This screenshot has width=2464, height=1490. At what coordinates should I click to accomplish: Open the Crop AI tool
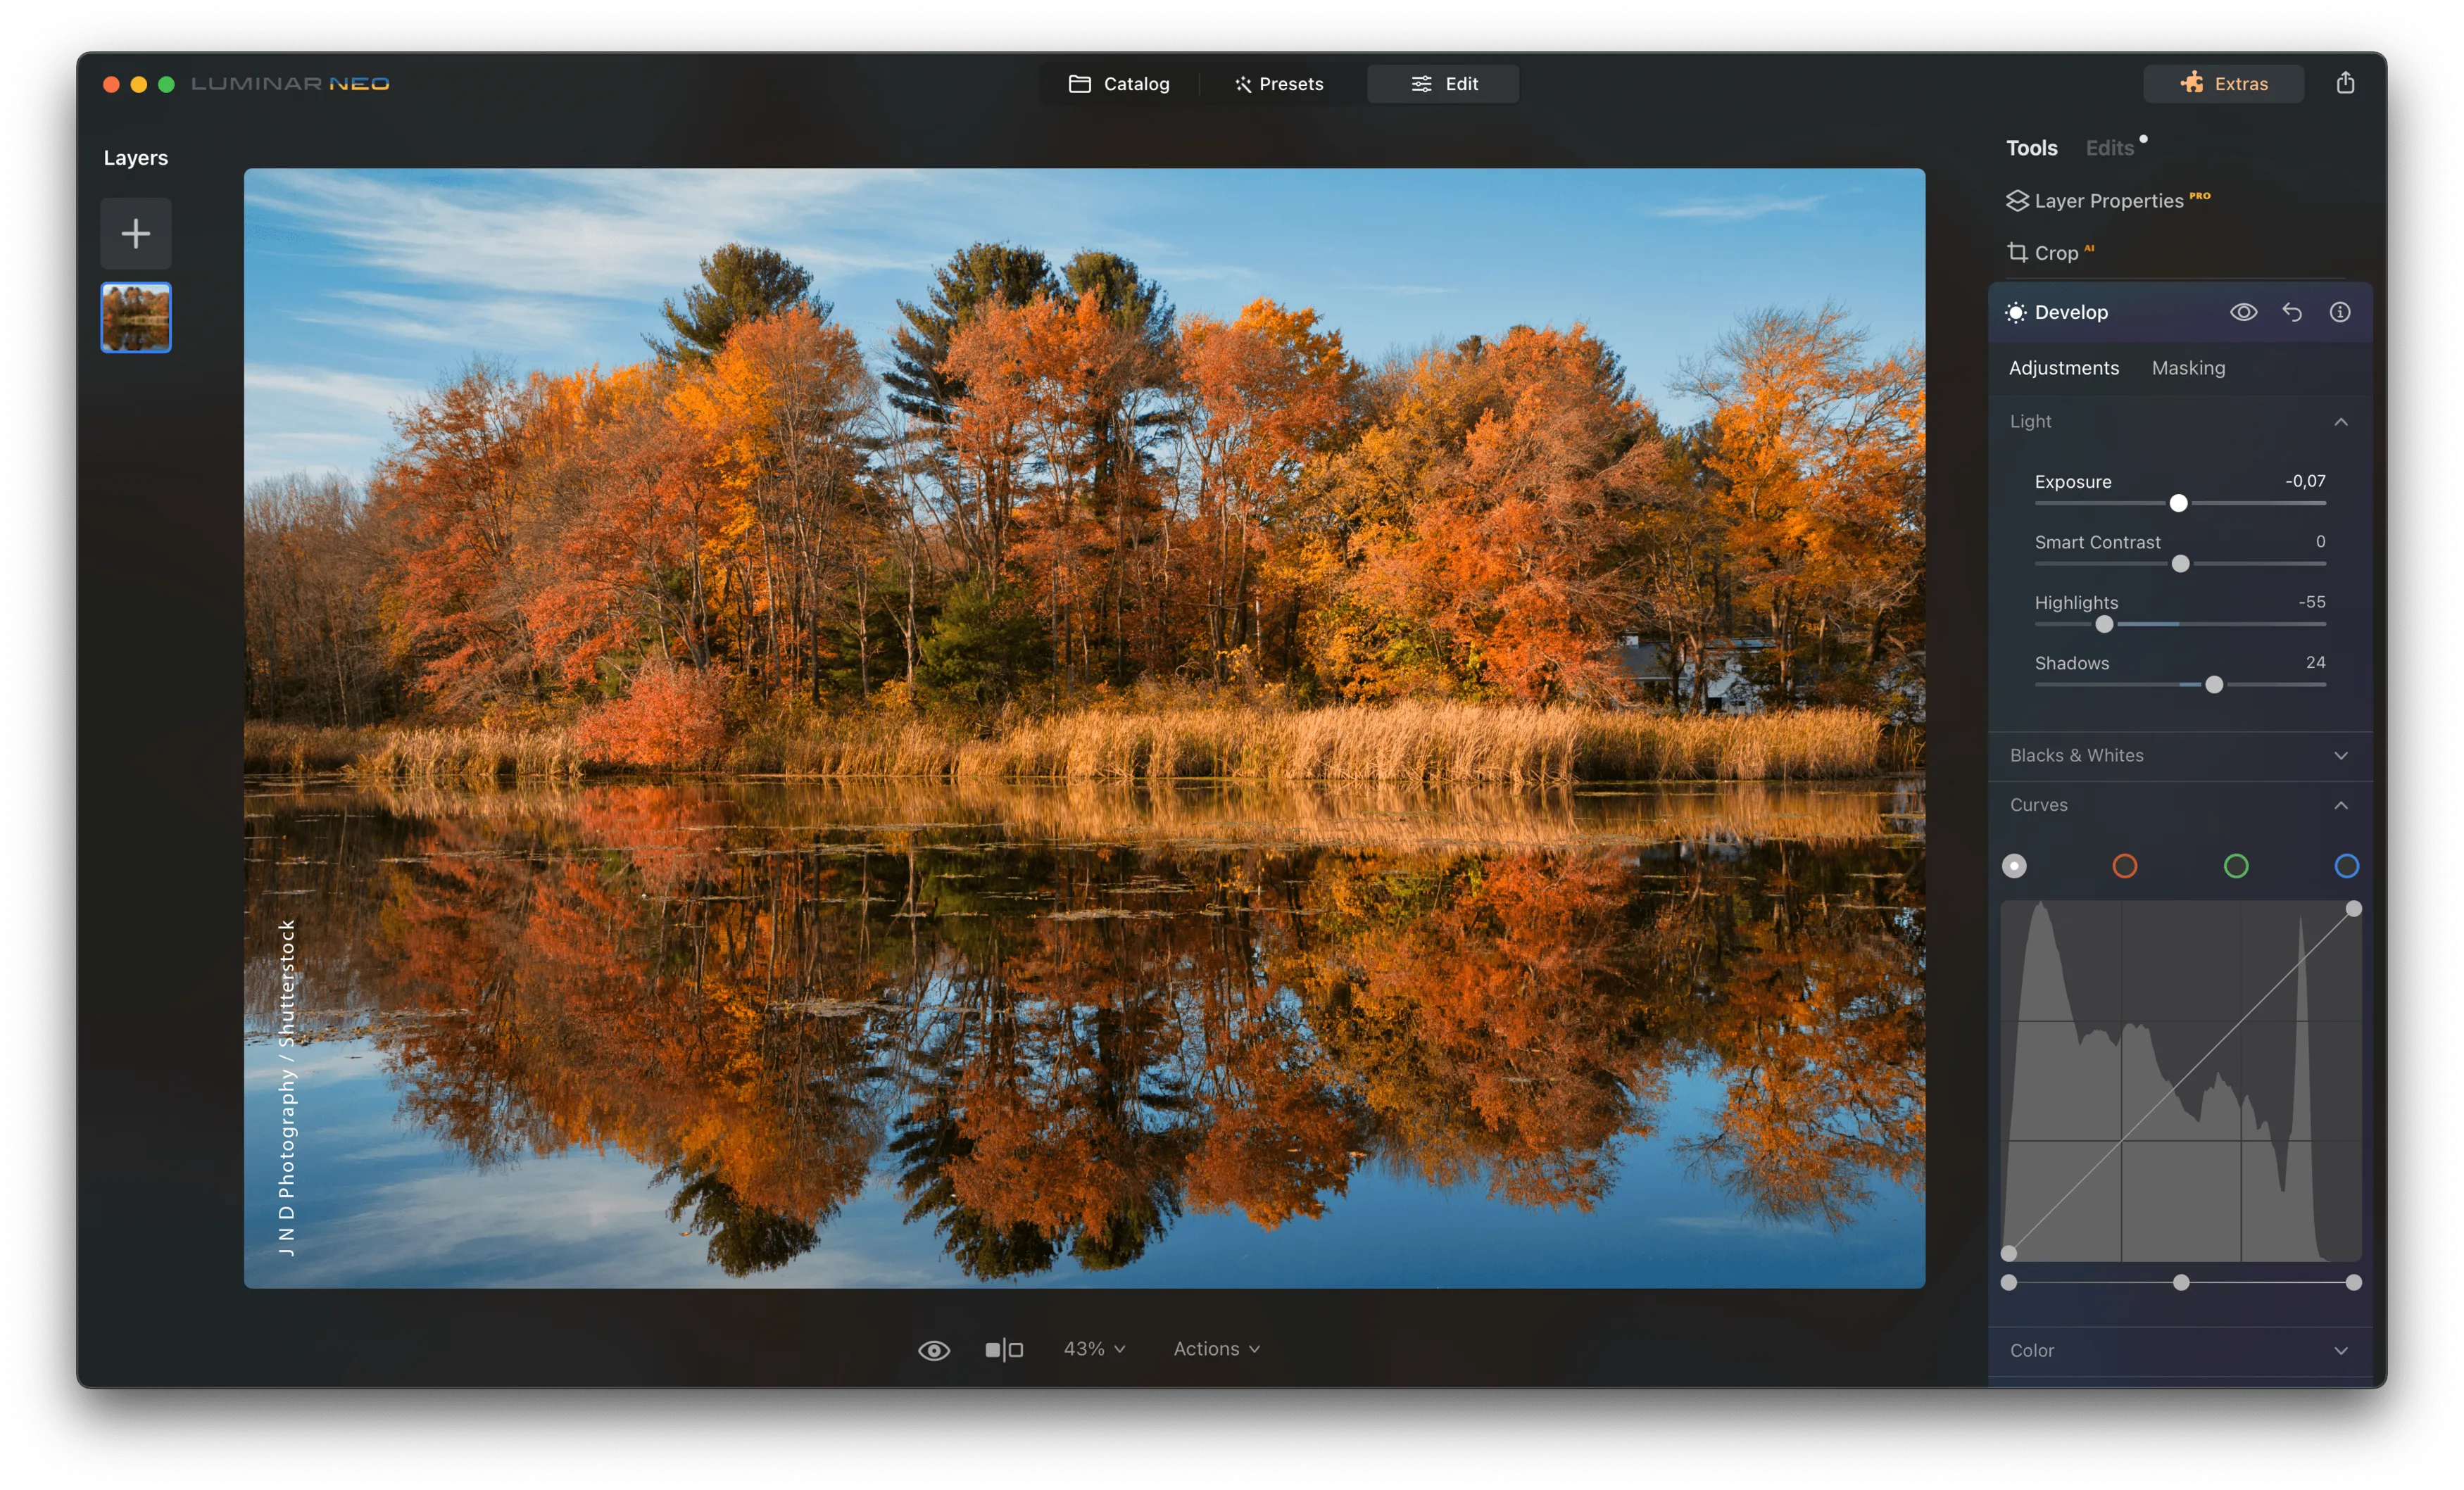tap(2055, 253)
